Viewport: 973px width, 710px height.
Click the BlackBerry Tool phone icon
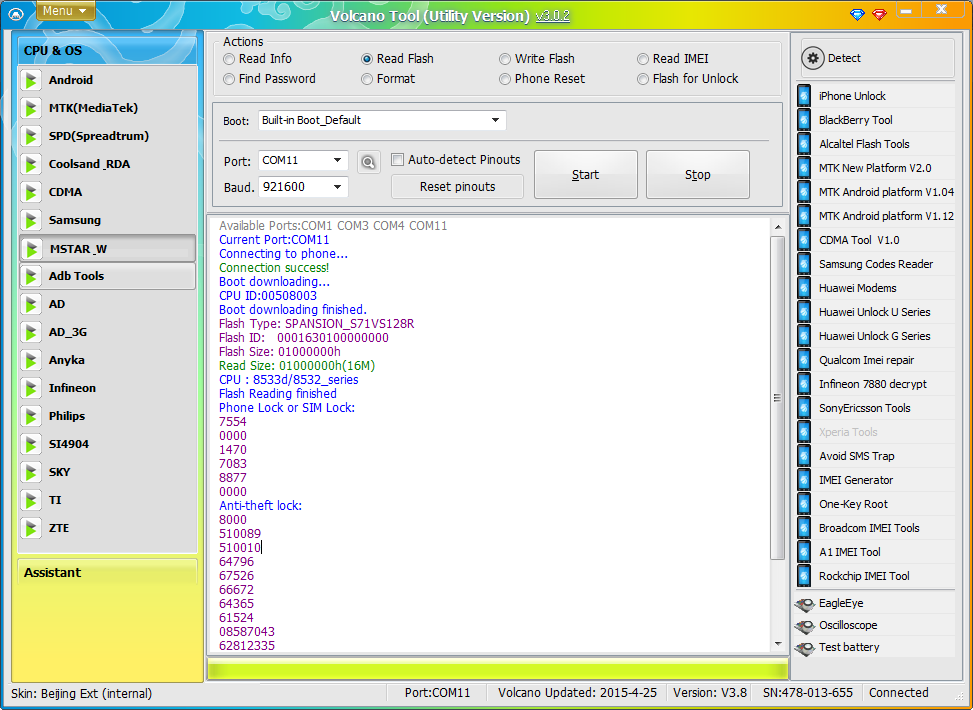(x=804, y=120)
